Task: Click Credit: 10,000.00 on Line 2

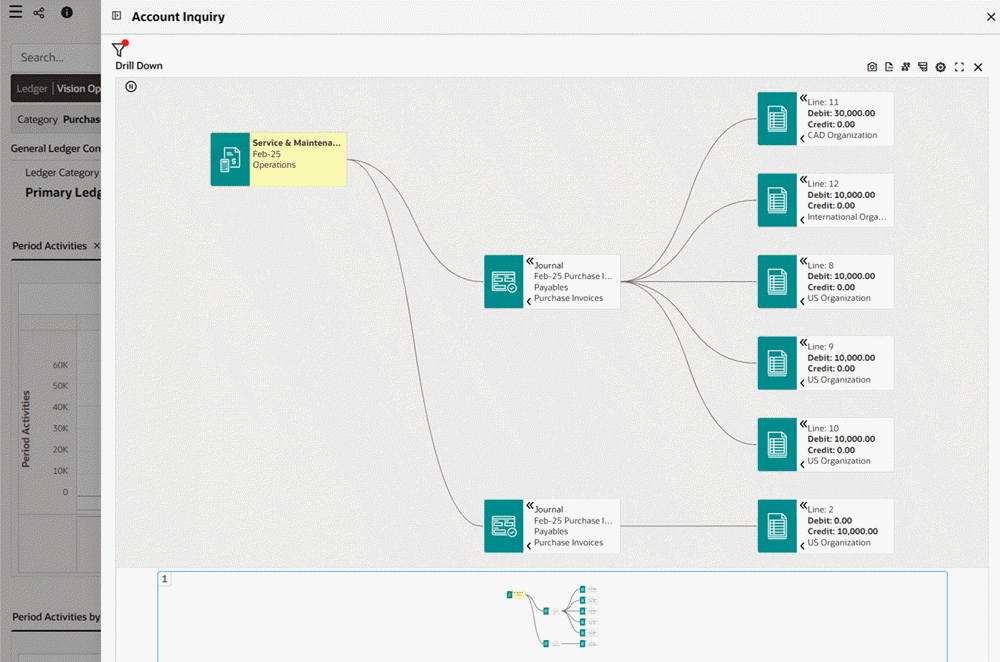Action: click(x=842, y=531)
